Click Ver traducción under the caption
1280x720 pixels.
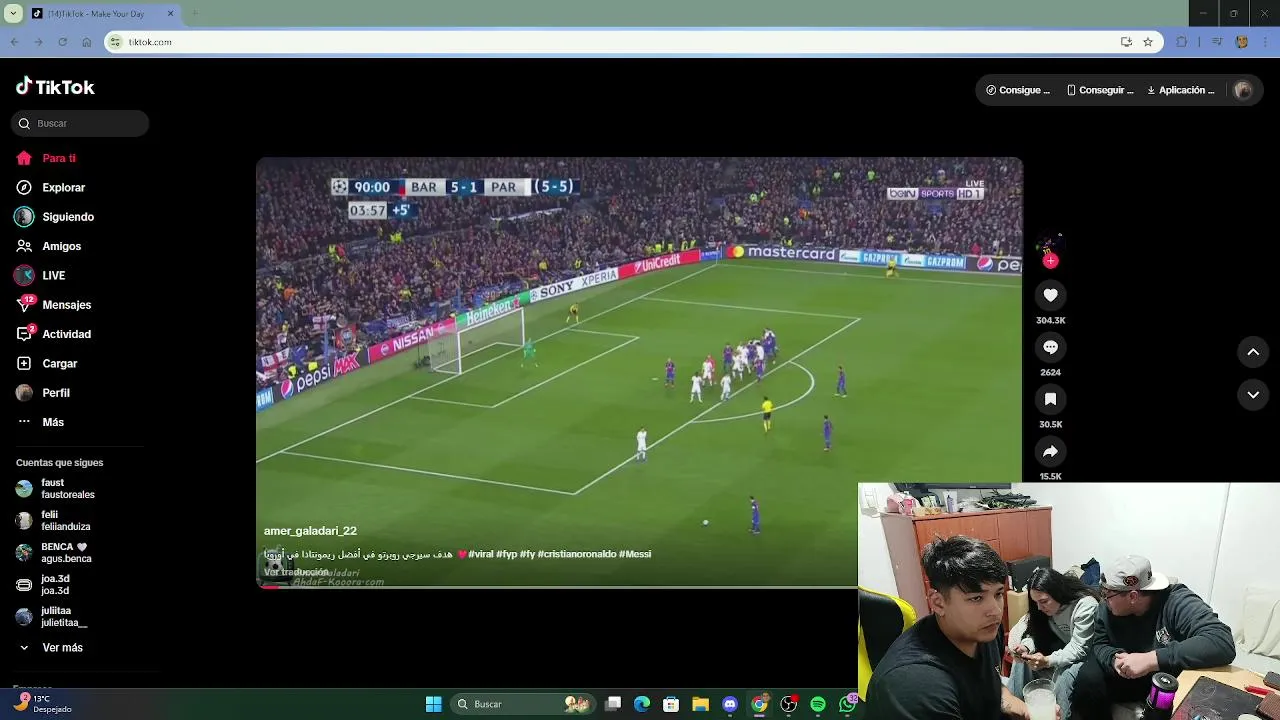click(x=296, y=572)
